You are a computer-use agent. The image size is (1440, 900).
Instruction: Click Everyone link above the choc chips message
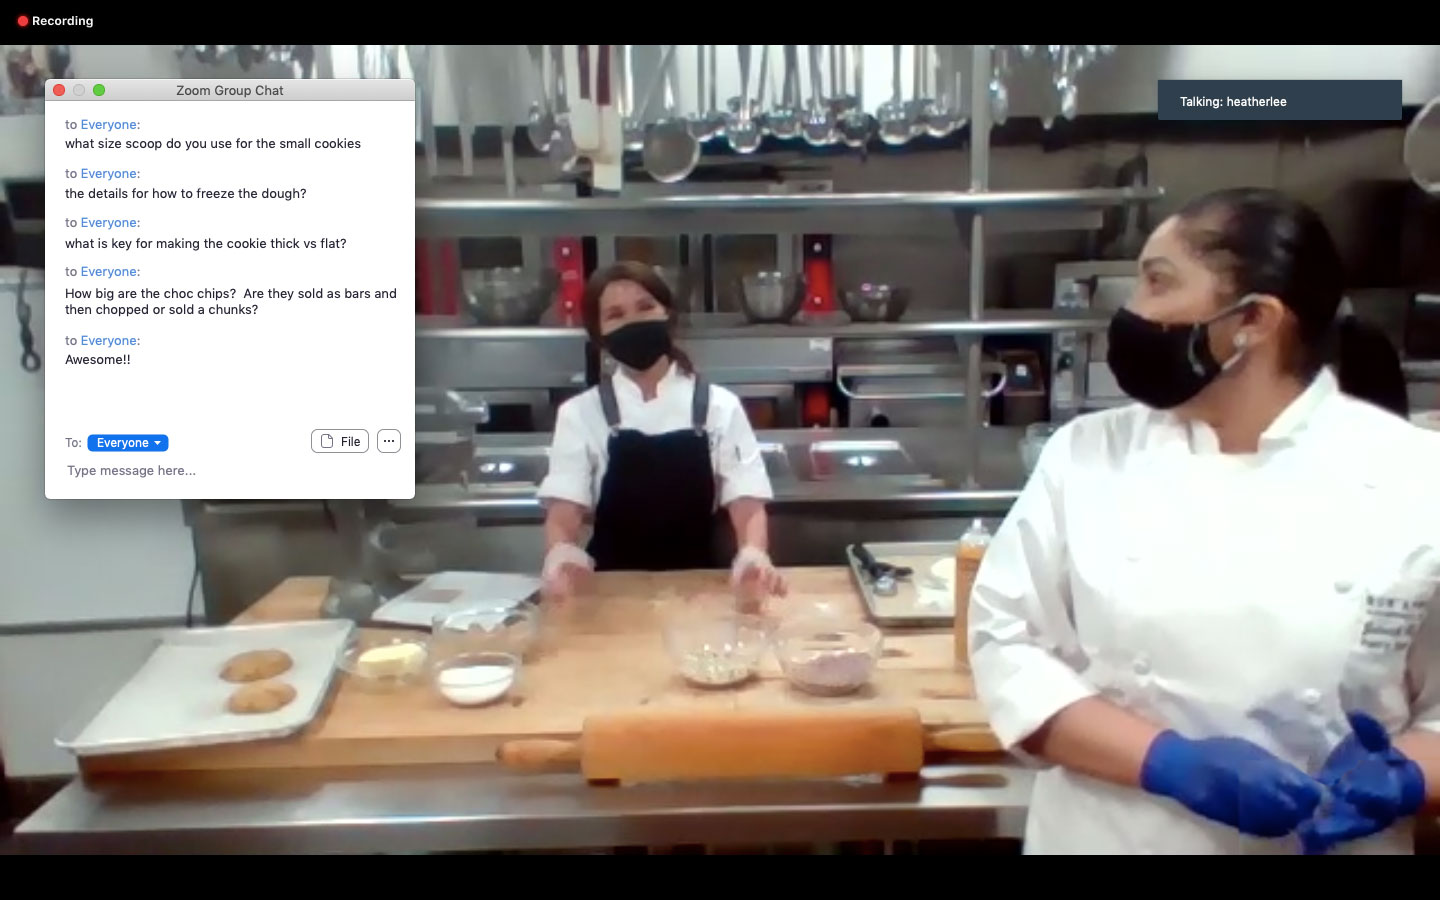click(x=110, y=272)
